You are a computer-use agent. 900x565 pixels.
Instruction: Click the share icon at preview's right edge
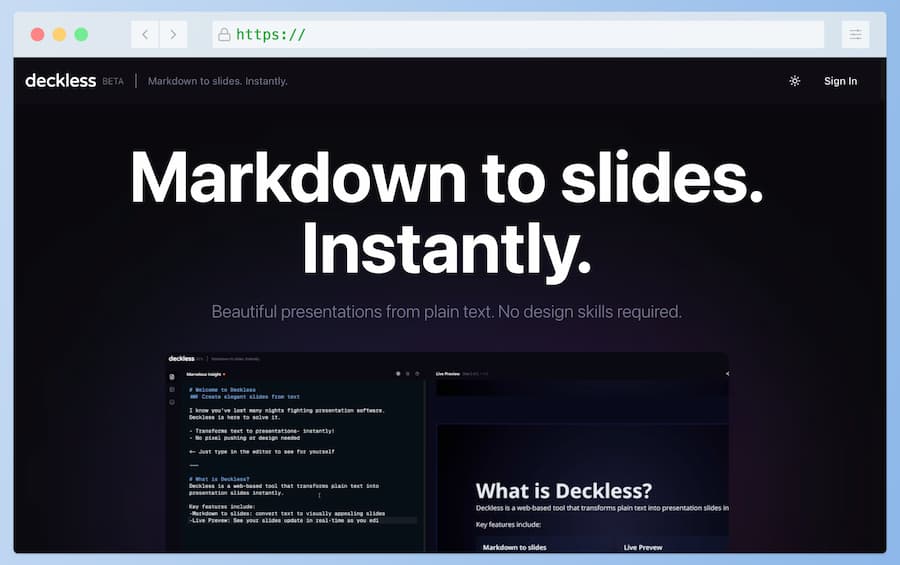tap(726, 373)
